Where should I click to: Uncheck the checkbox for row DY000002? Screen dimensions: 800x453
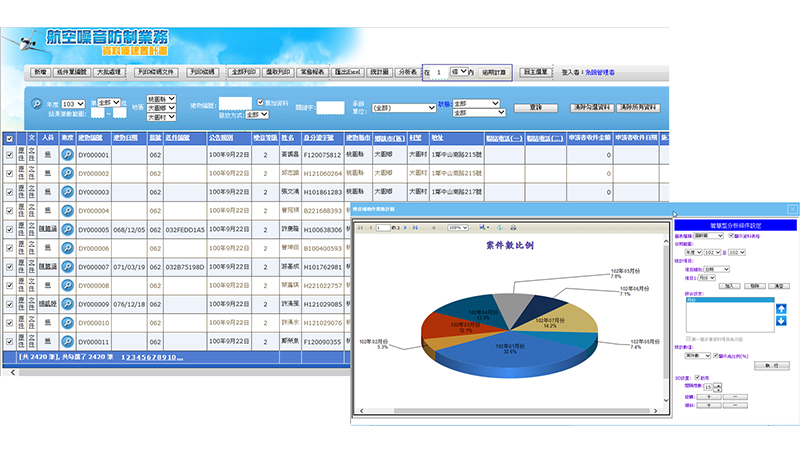coord(9,174)
